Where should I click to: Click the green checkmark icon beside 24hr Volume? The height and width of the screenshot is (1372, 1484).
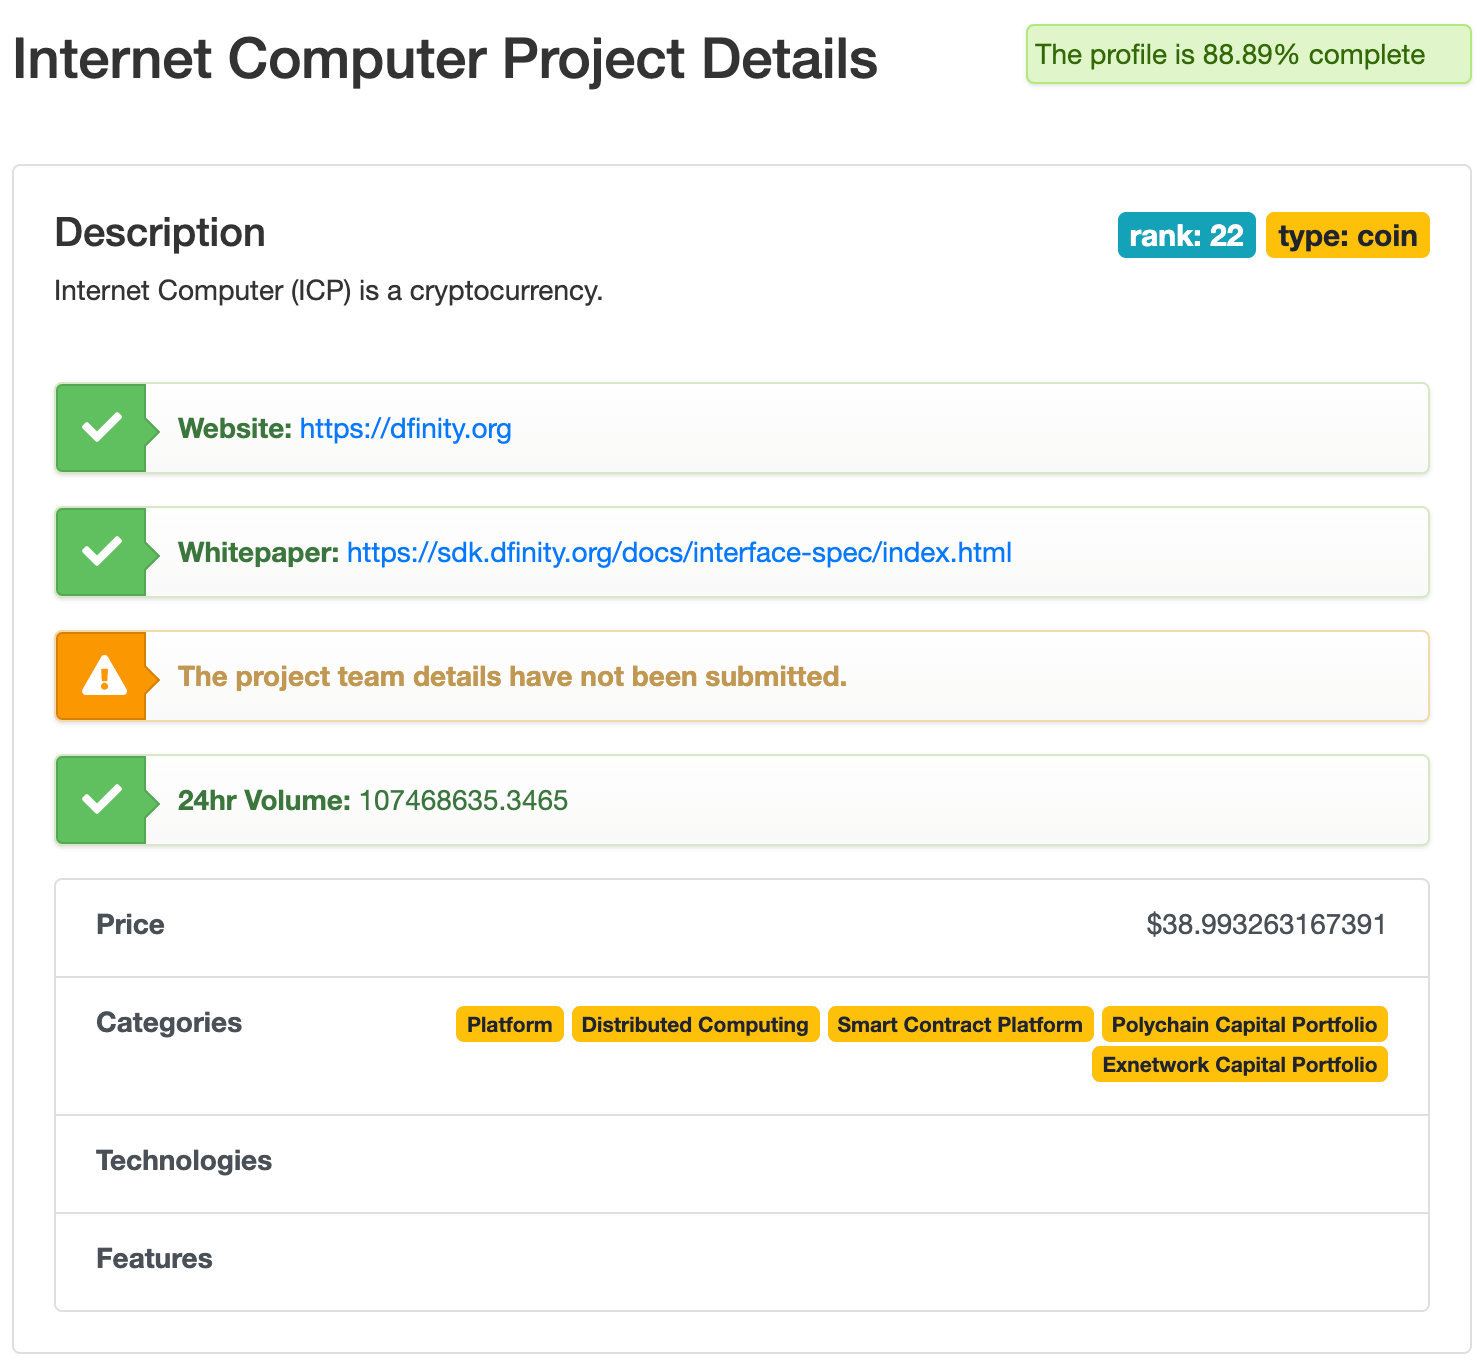click(101, 800)
